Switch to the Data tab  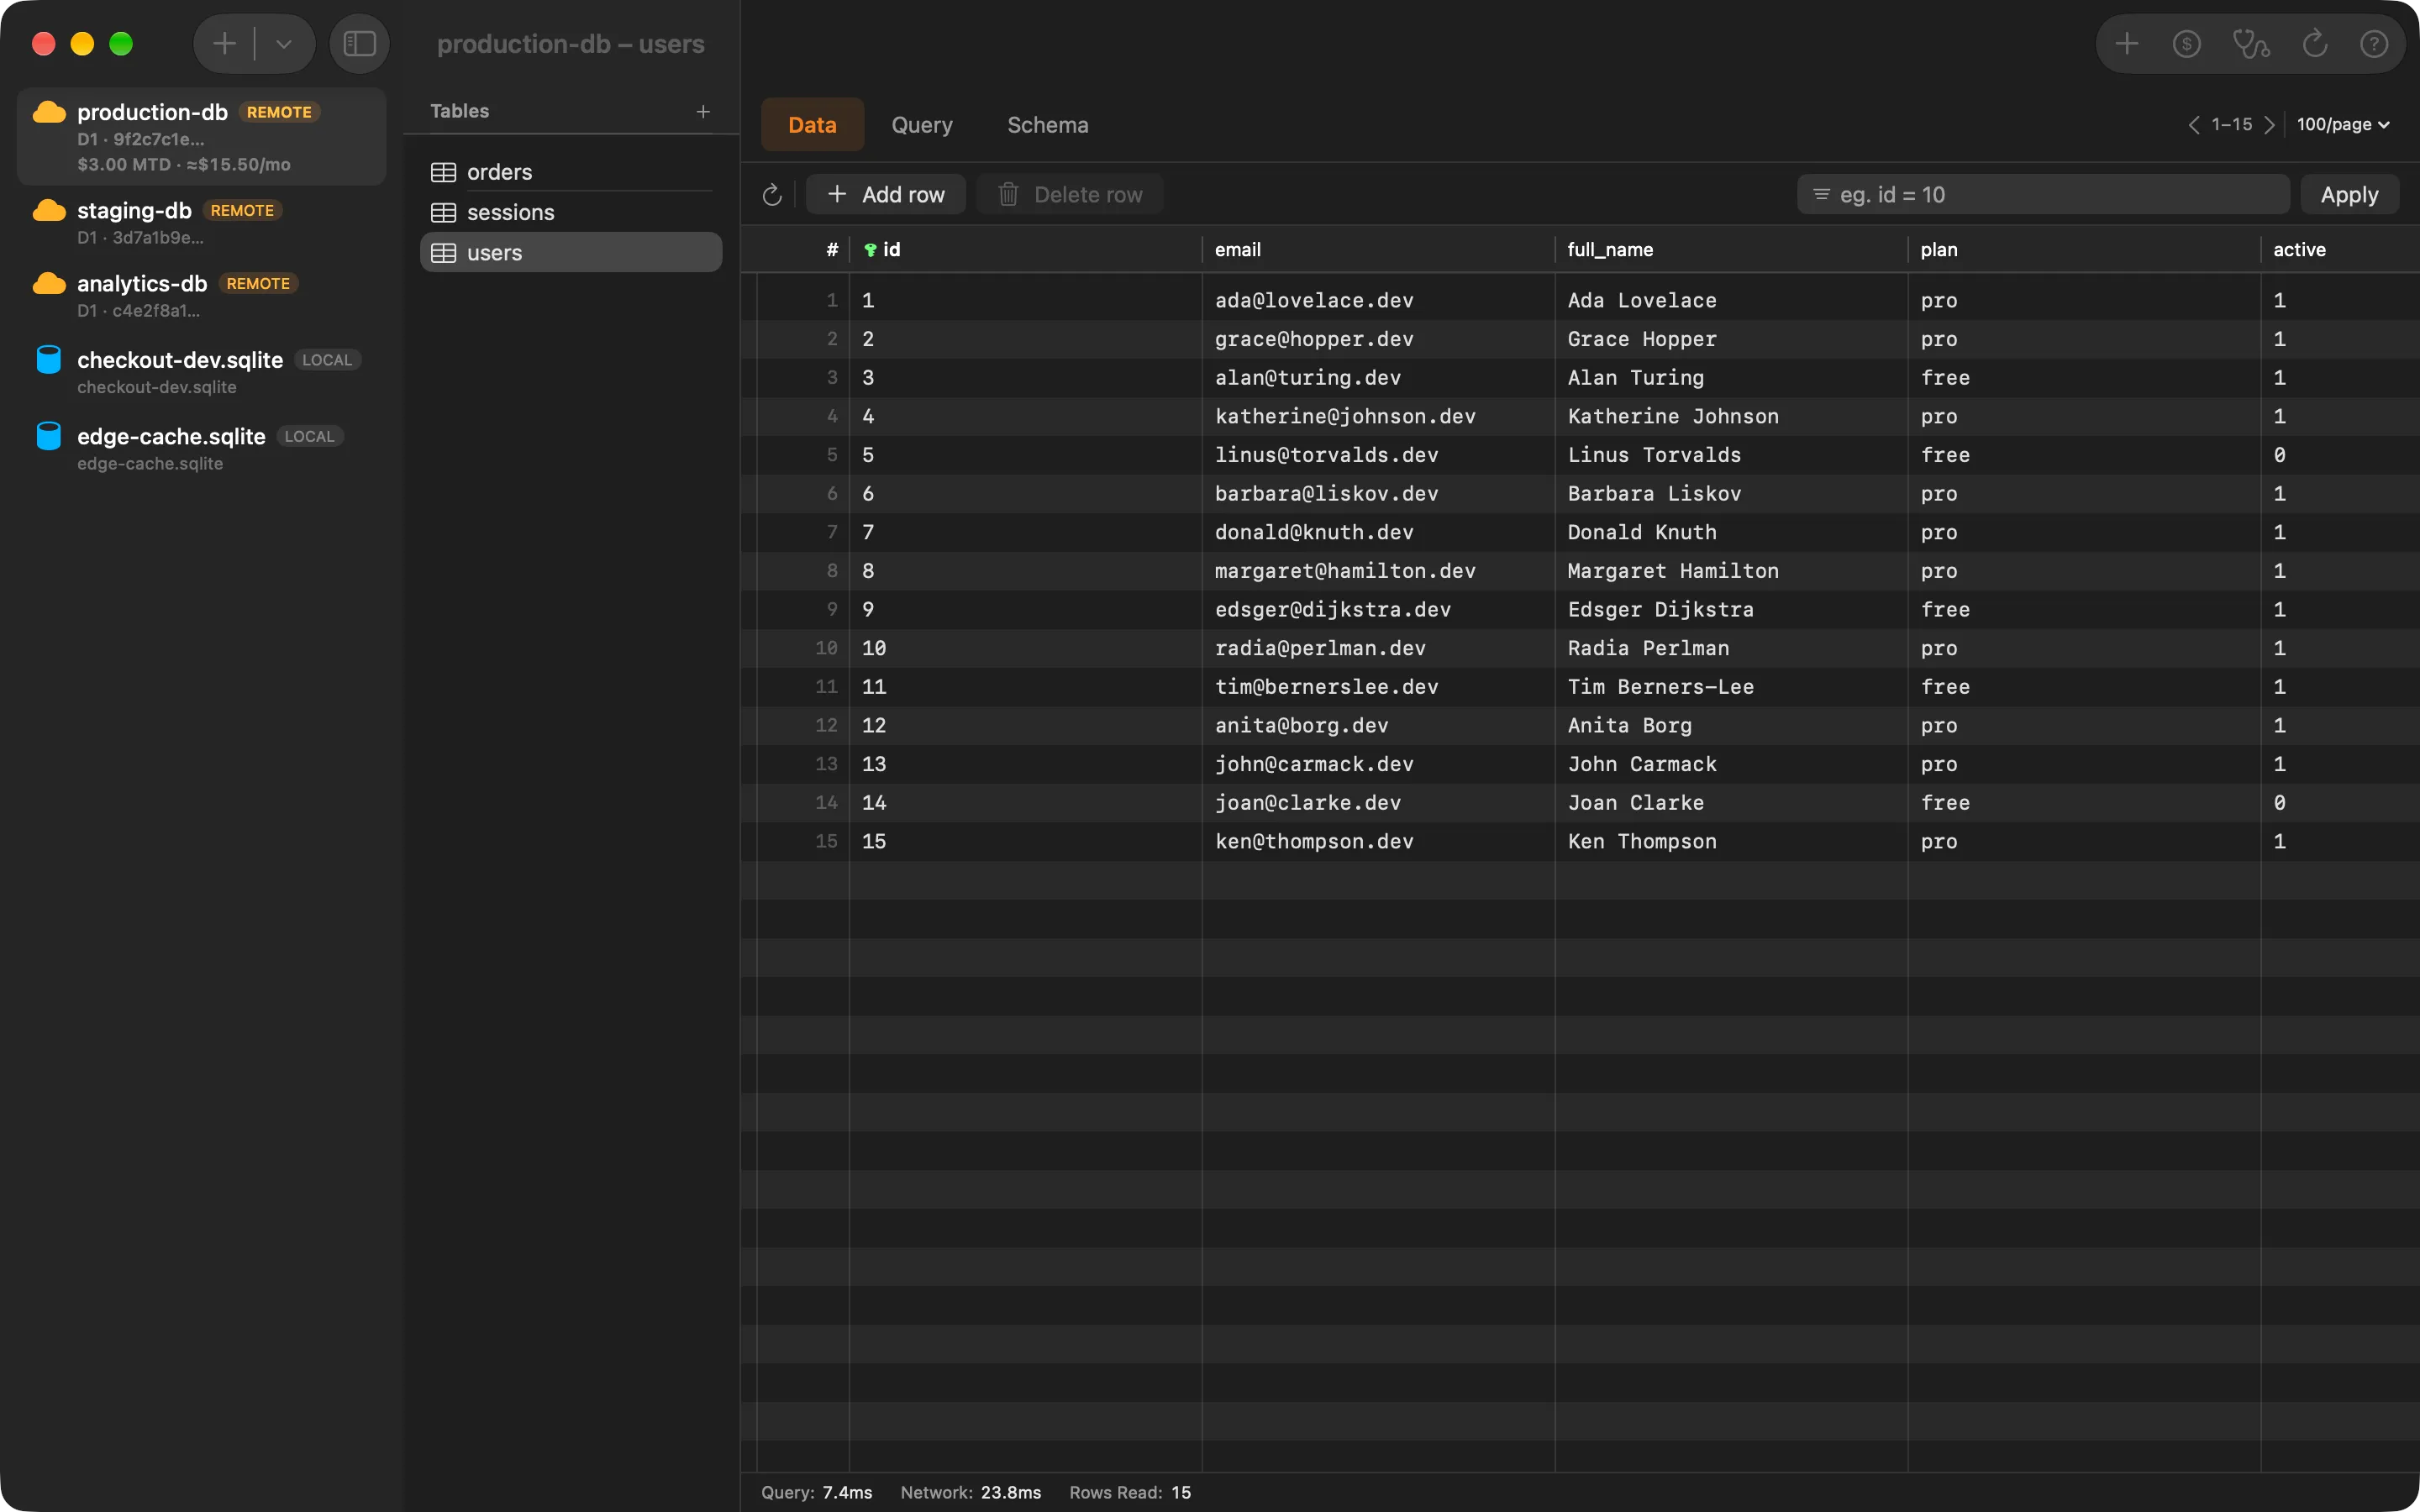point(812,125)
